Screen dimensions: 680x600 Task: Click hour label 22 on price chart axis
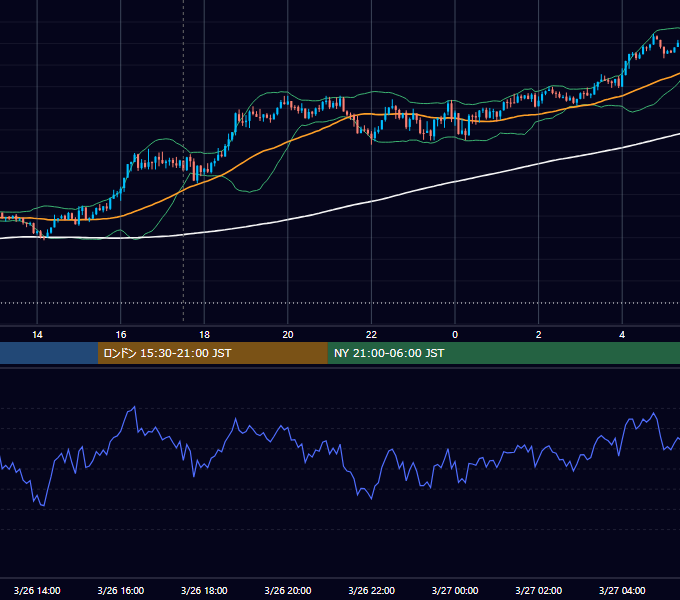click(371, 335)
